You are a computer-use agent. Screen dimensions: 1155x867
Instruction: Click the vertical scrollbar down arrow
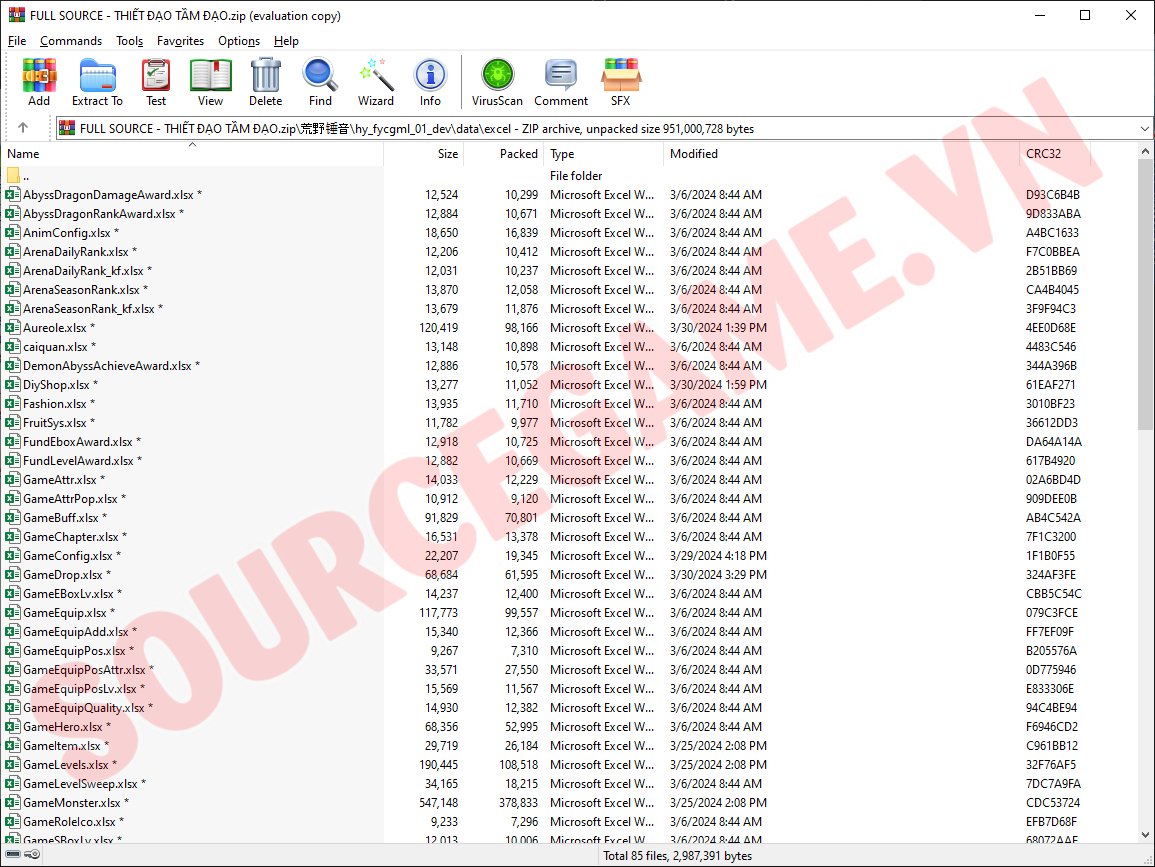coord(1145,835)
